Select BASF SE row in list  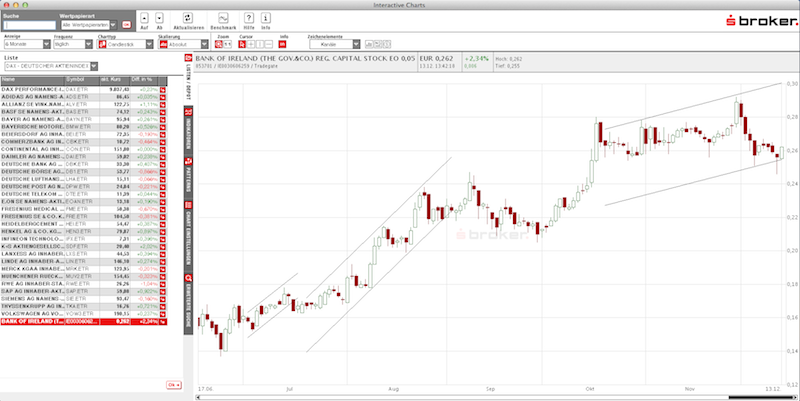(84, 112)
